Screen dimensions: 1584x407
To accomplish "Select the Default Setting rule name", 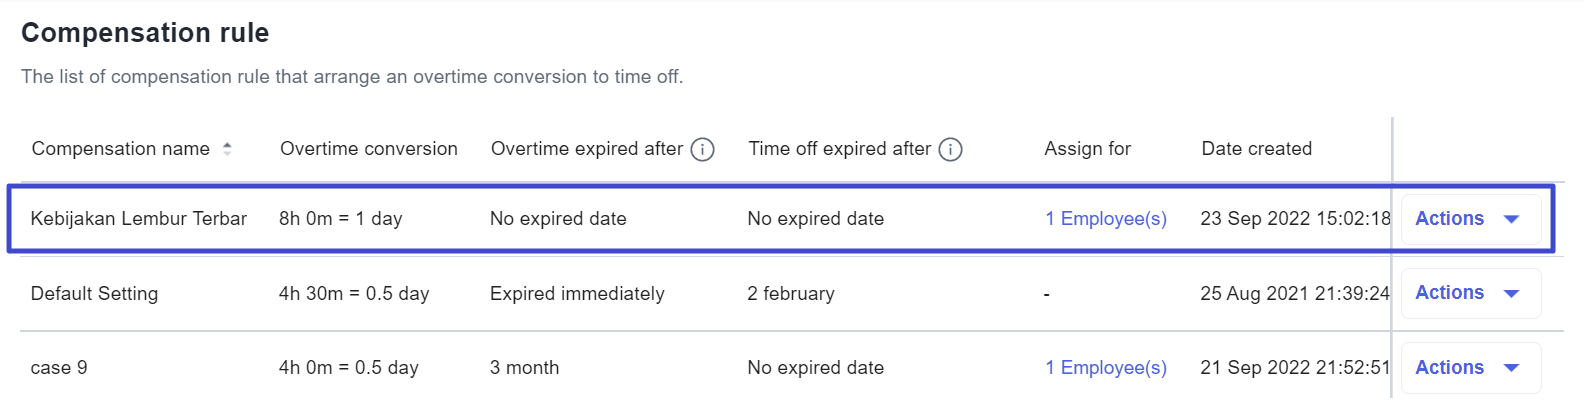I will pyautogui.click(x=95, y=294).
